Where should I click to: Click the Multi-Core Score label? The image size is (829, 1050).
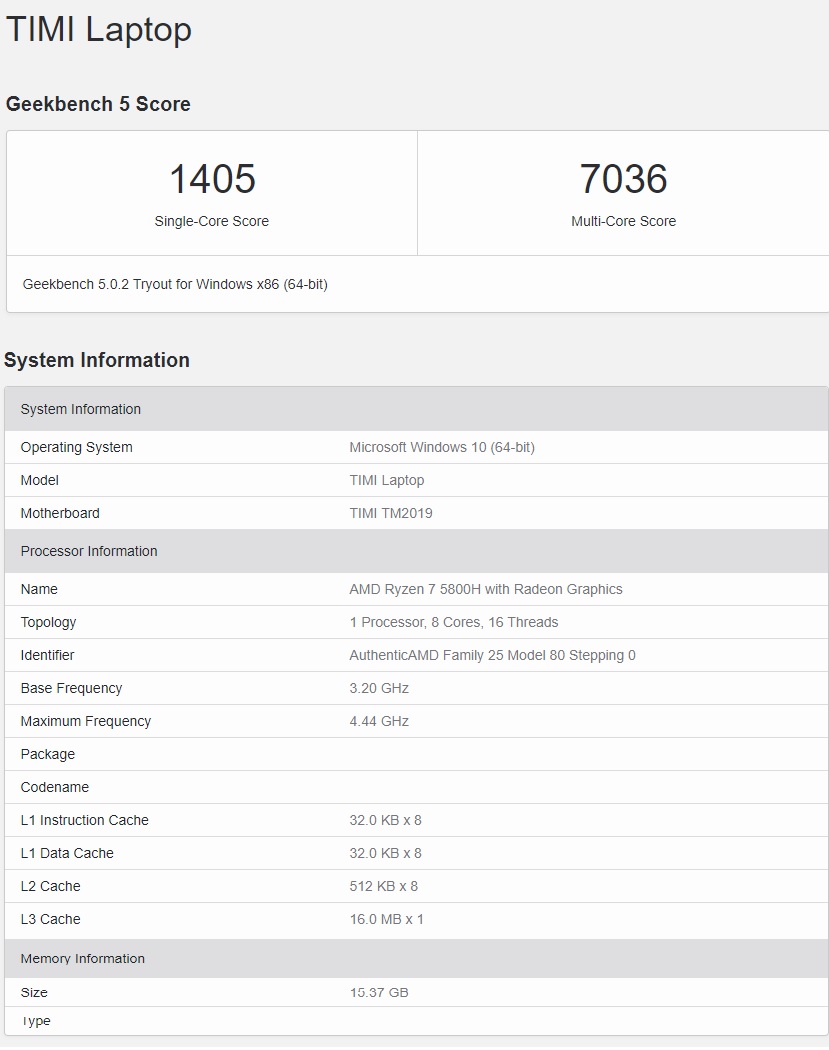pos(623,221)
